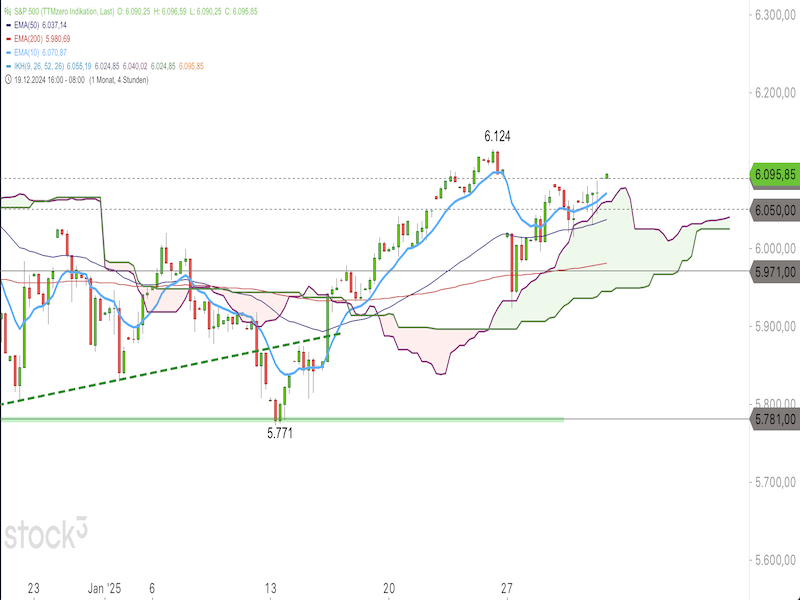Click the EMA(50) value 6.037,14
800x600 pixels.
pos(54,25)
